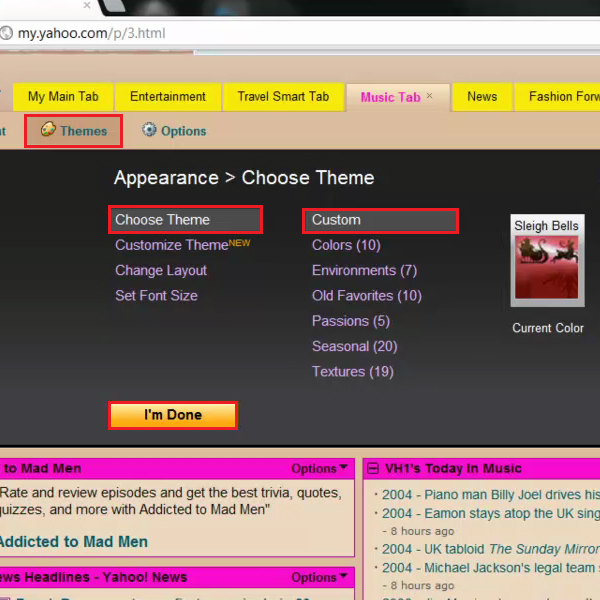Open the Fashion Forward tab

point(557,96)
